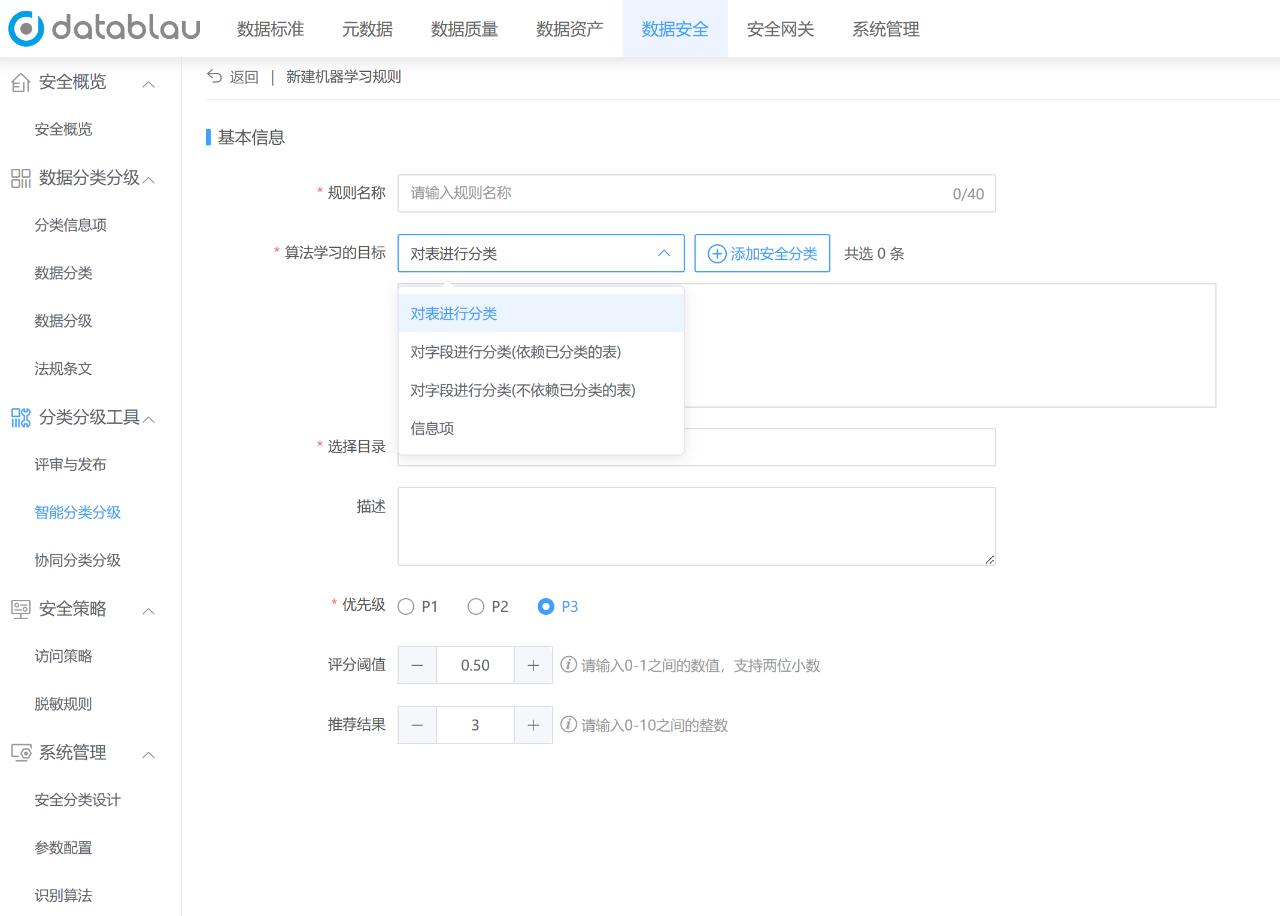This screenshot has width=1280, height=916.
Task: Click the databau logo icon
Action: pos(26,29)
